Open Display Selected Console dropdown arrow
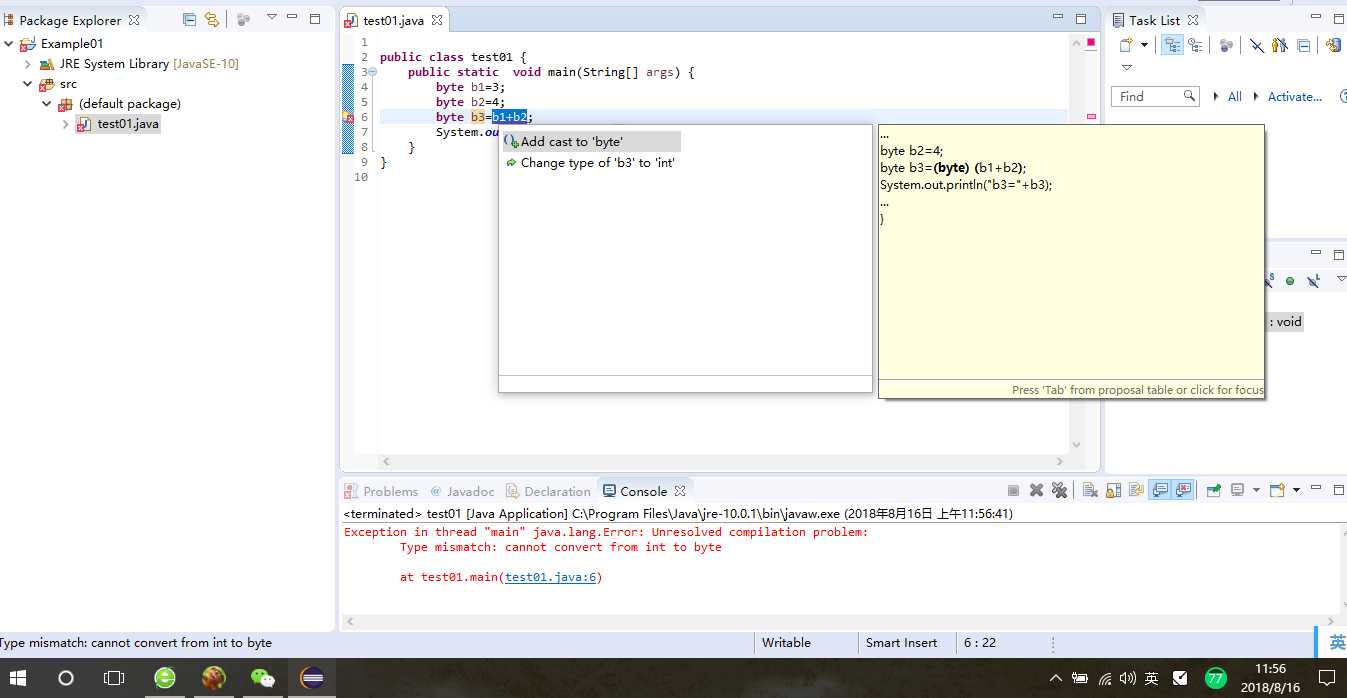 pyautogui.click(x=1256, y=491)
